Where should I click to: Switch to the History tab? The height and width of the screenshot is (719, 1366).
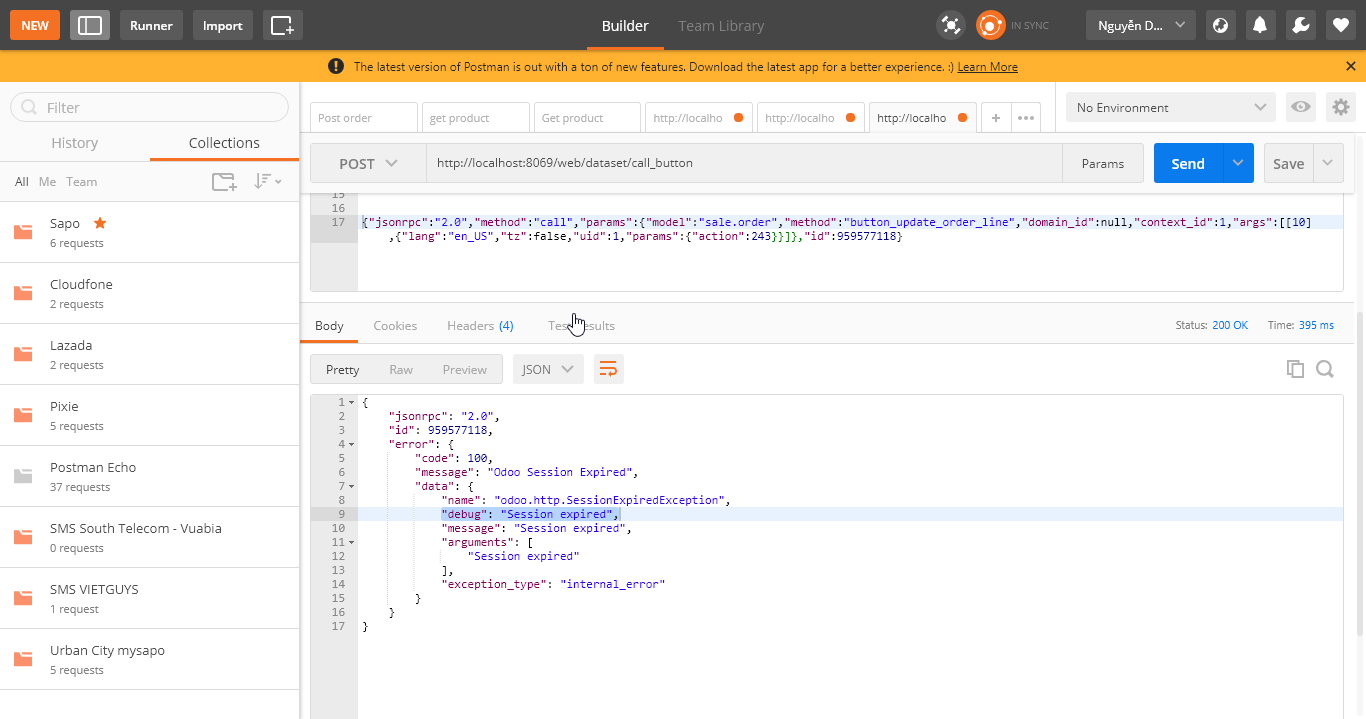point(75,143)
